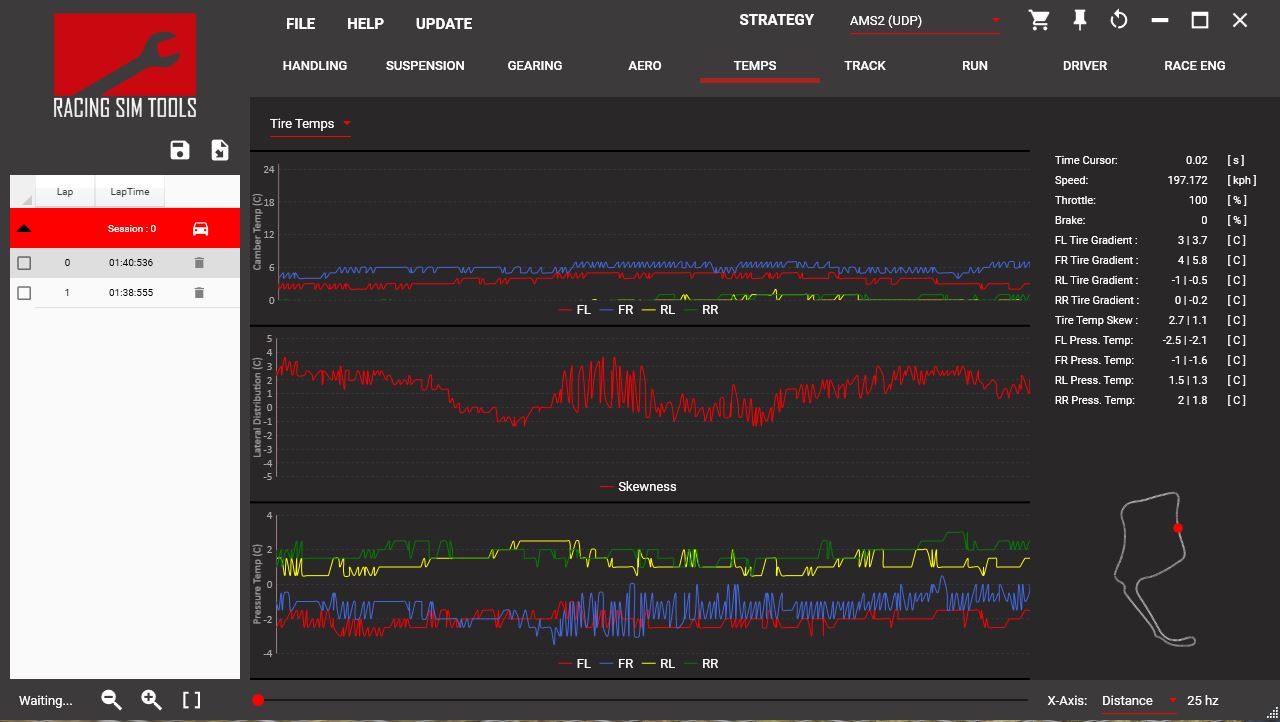1280x722 pixels.
Task: Toggle FR series in Camber Temp legend
Action: point(617,310)
